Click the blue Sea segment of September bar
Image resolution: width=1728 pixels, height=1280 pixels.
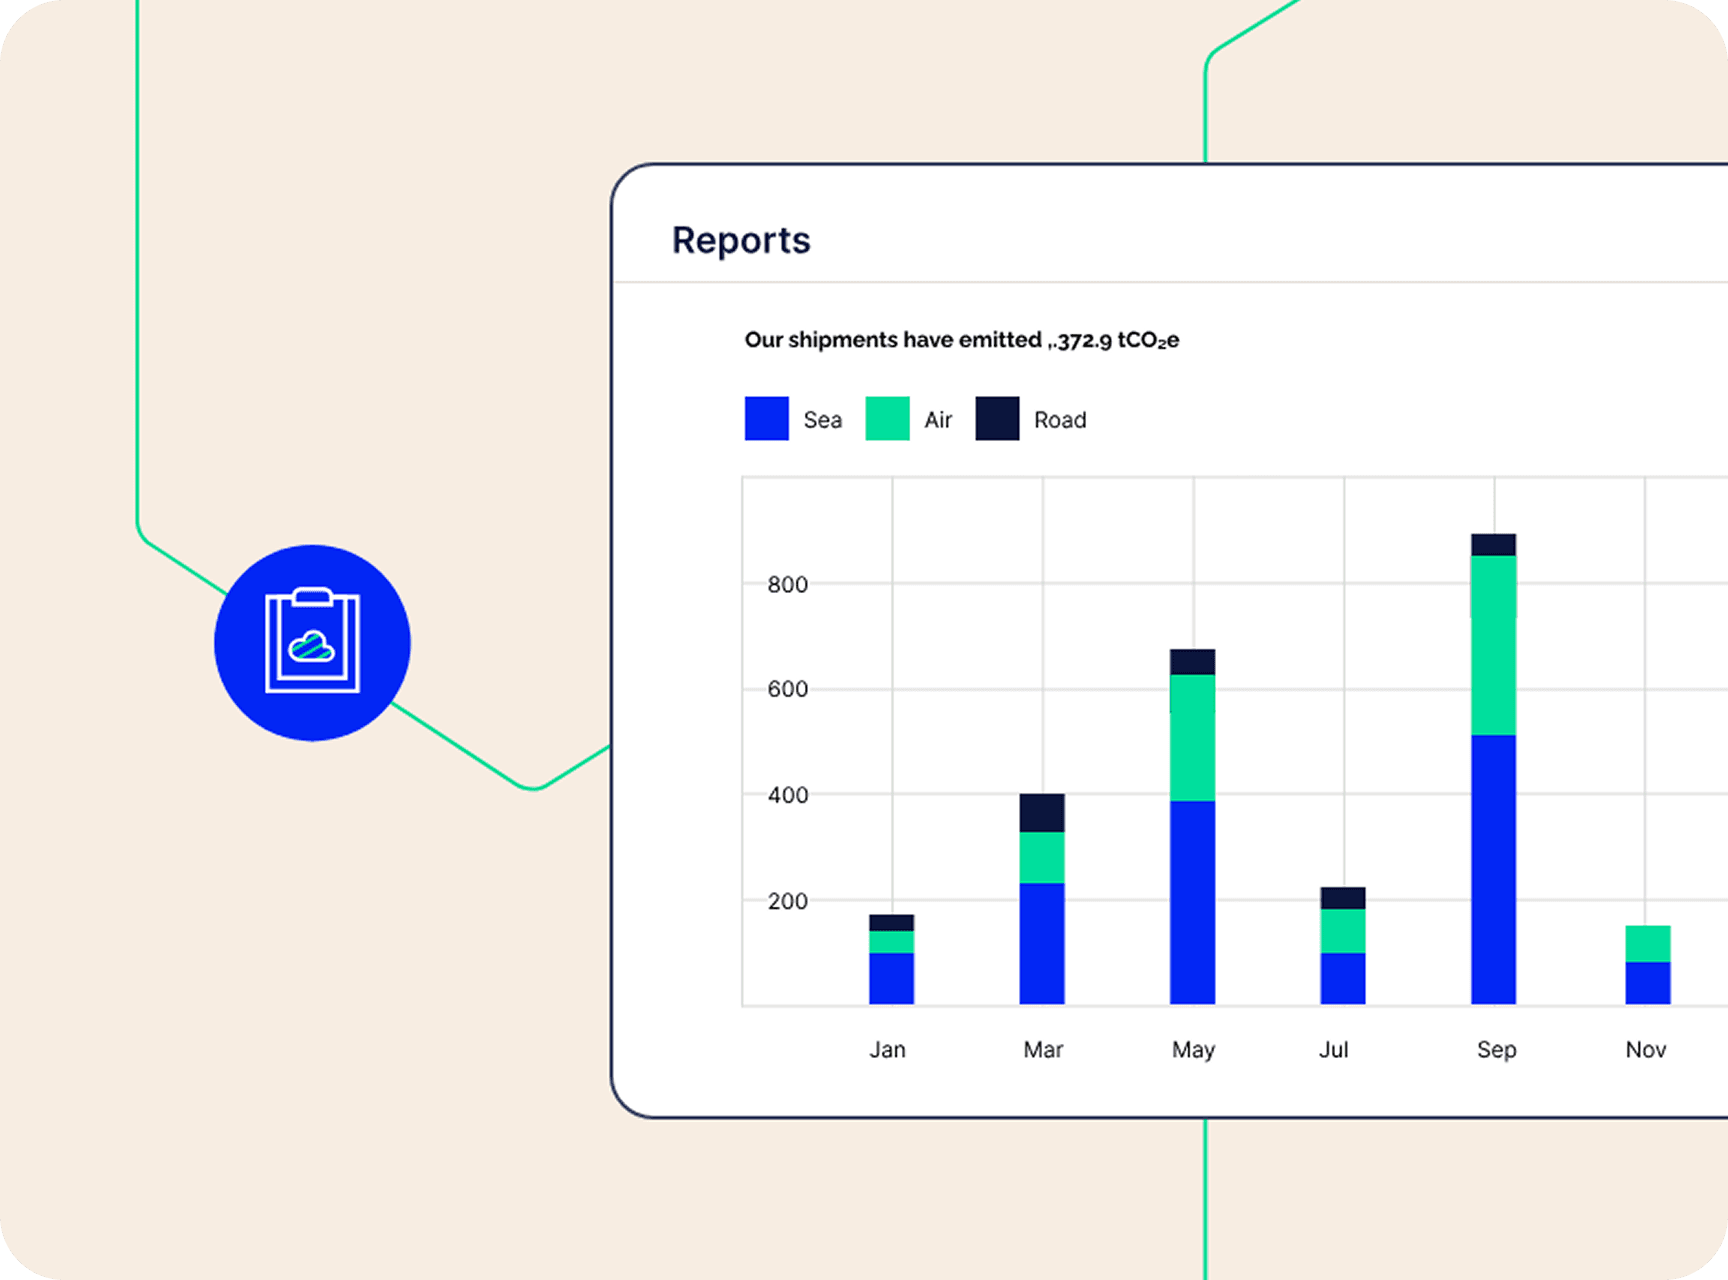(x=1493, y=869)
